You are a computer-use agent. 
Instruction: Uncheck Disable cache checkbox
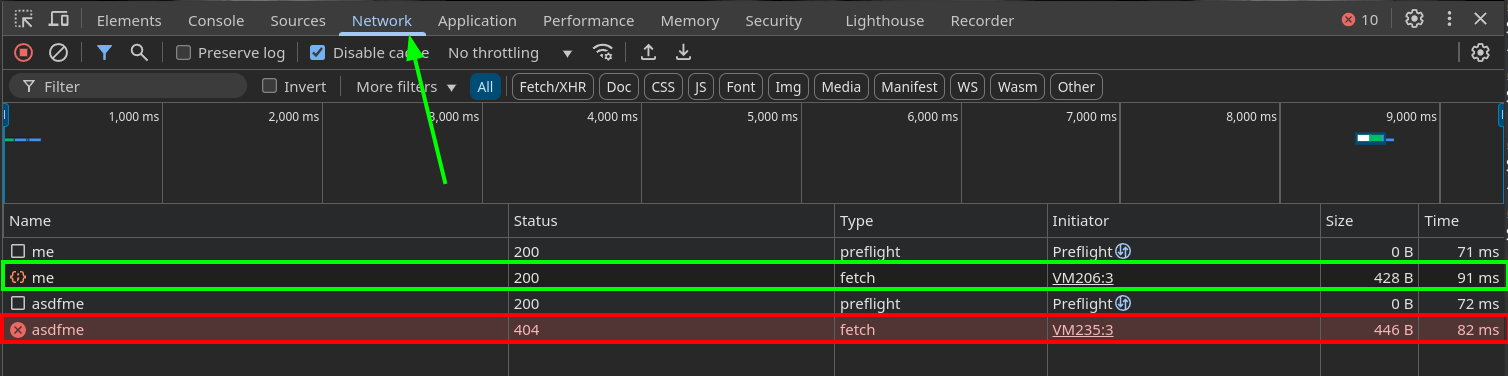click(318, 53)
